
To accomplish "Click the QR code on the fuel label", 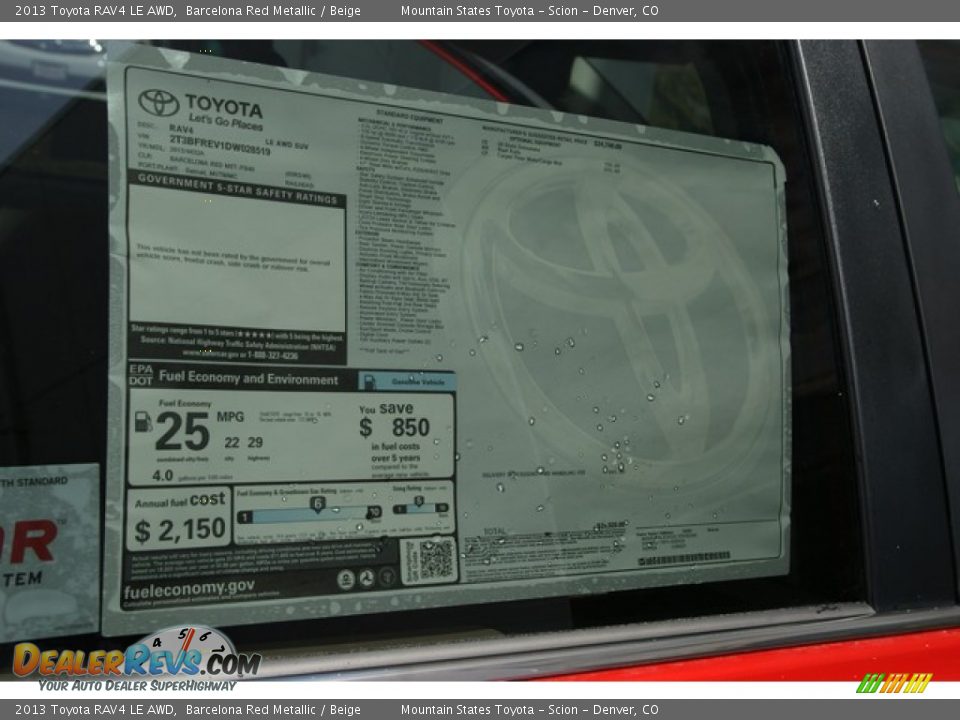I will (436, 559).
